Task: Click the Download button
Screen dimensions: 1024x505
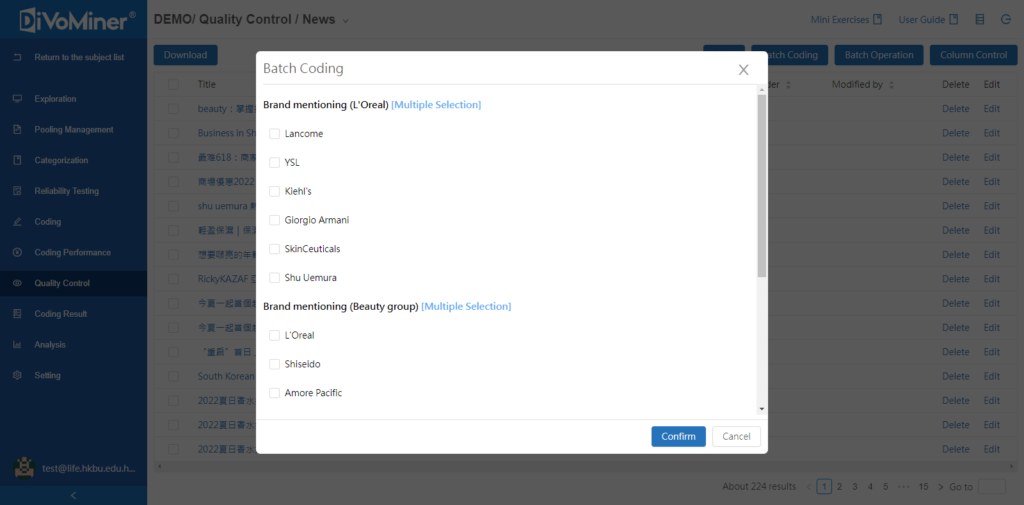Action: (185, 55)
